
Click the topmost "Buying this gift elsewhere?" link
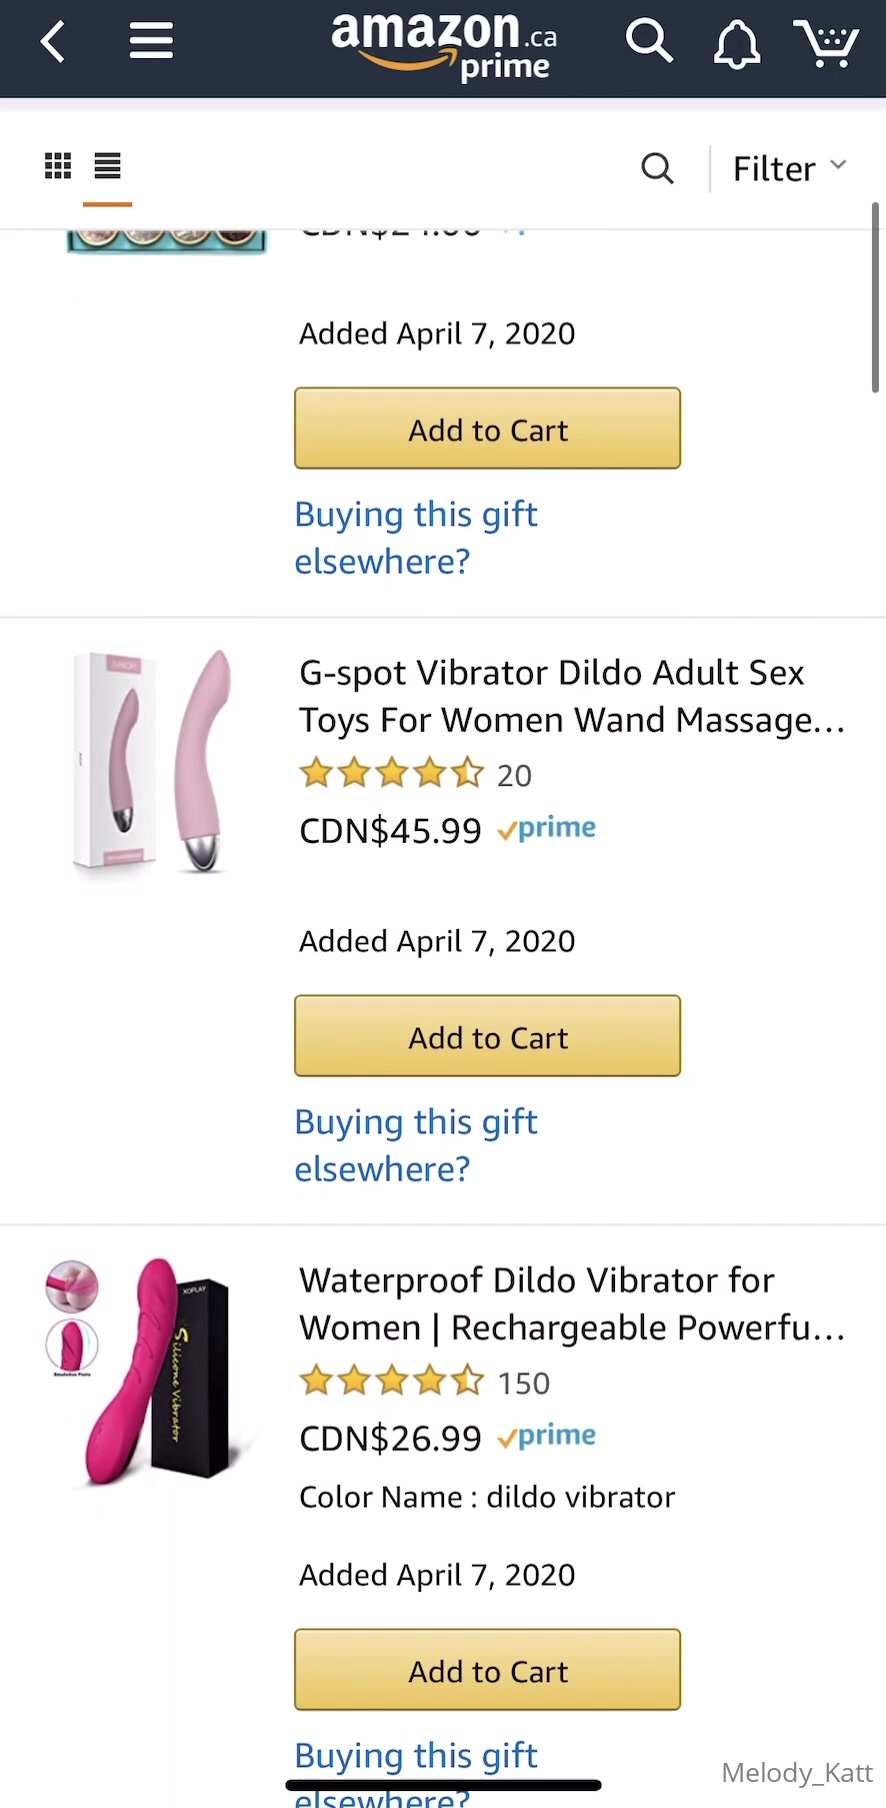415,538
